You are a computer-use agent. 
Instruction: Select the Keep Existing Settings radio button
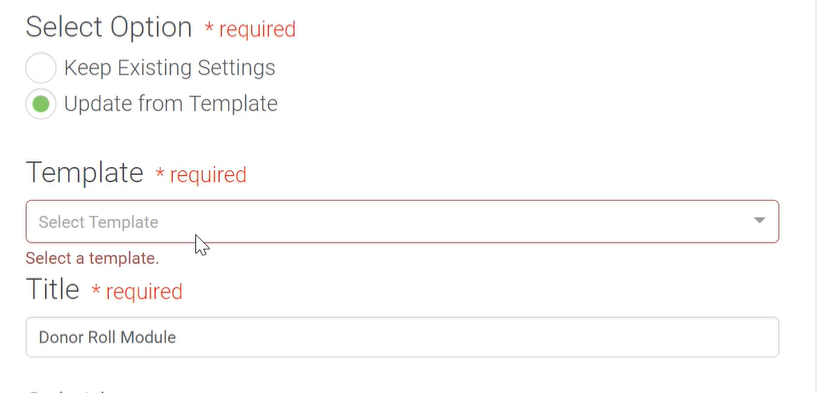click(x=41, y=68)
